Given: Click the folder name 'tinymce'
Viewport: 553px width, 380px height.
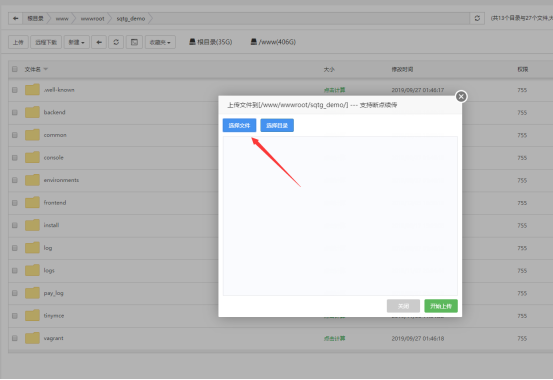Looking at the screenshot, I should (x=54, y=316).
